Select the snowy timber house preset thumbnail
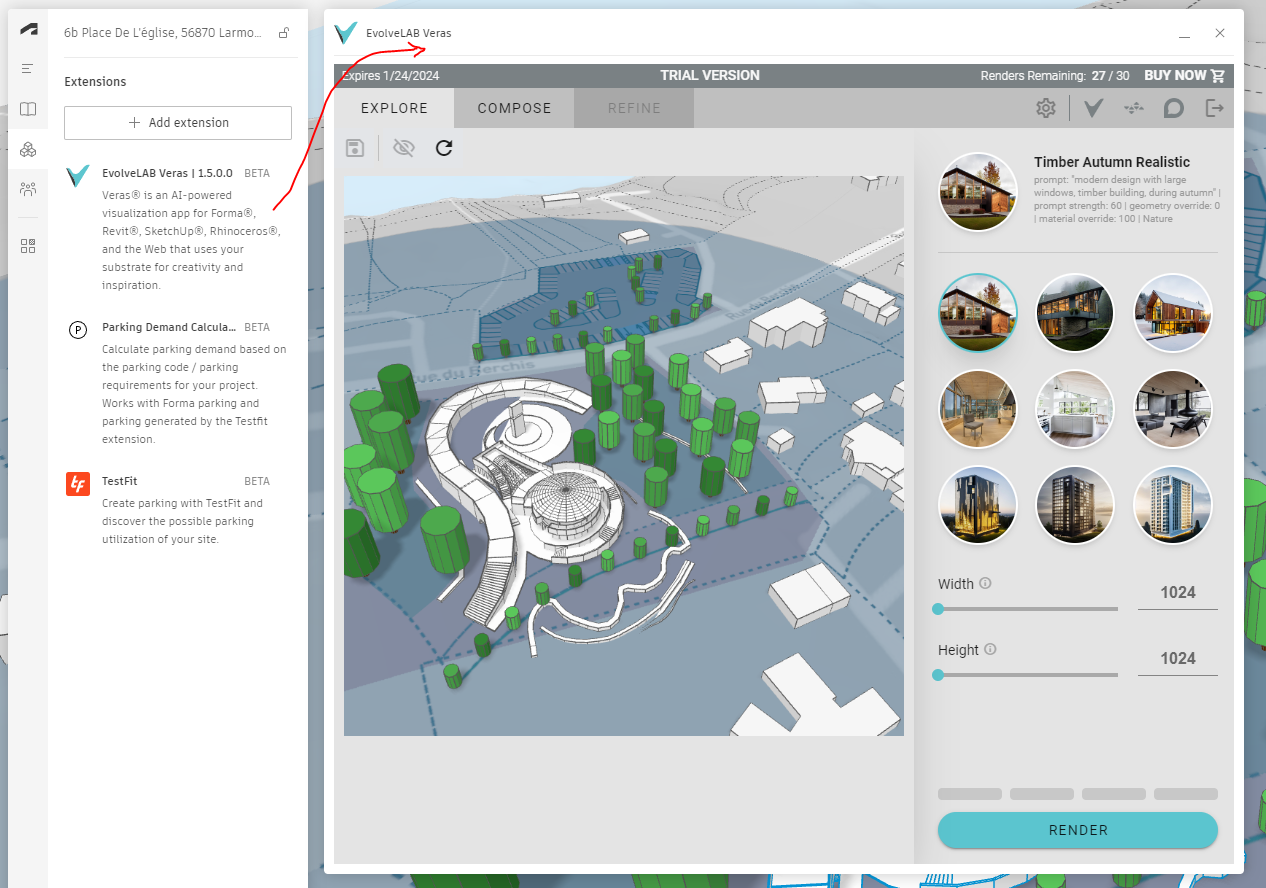This screenshot has width=1266, height=888. tap(1173, 313)
